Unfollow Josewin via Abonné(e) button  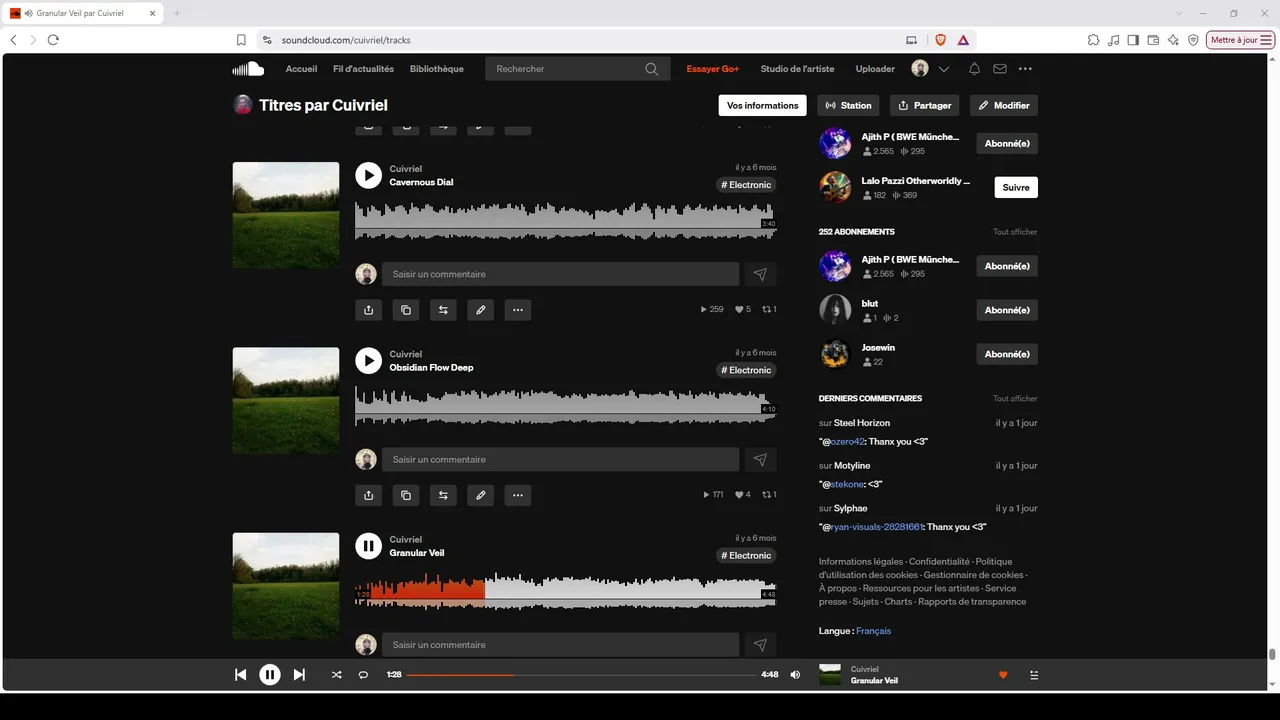[1007, 354]
